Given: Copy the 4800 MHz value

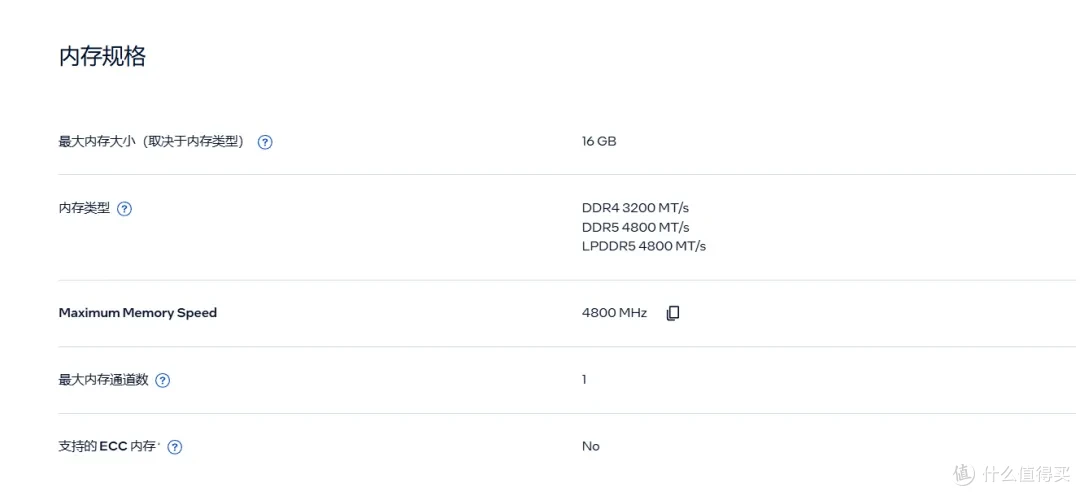Looking at the screenshot, I should tap(673, 313).
